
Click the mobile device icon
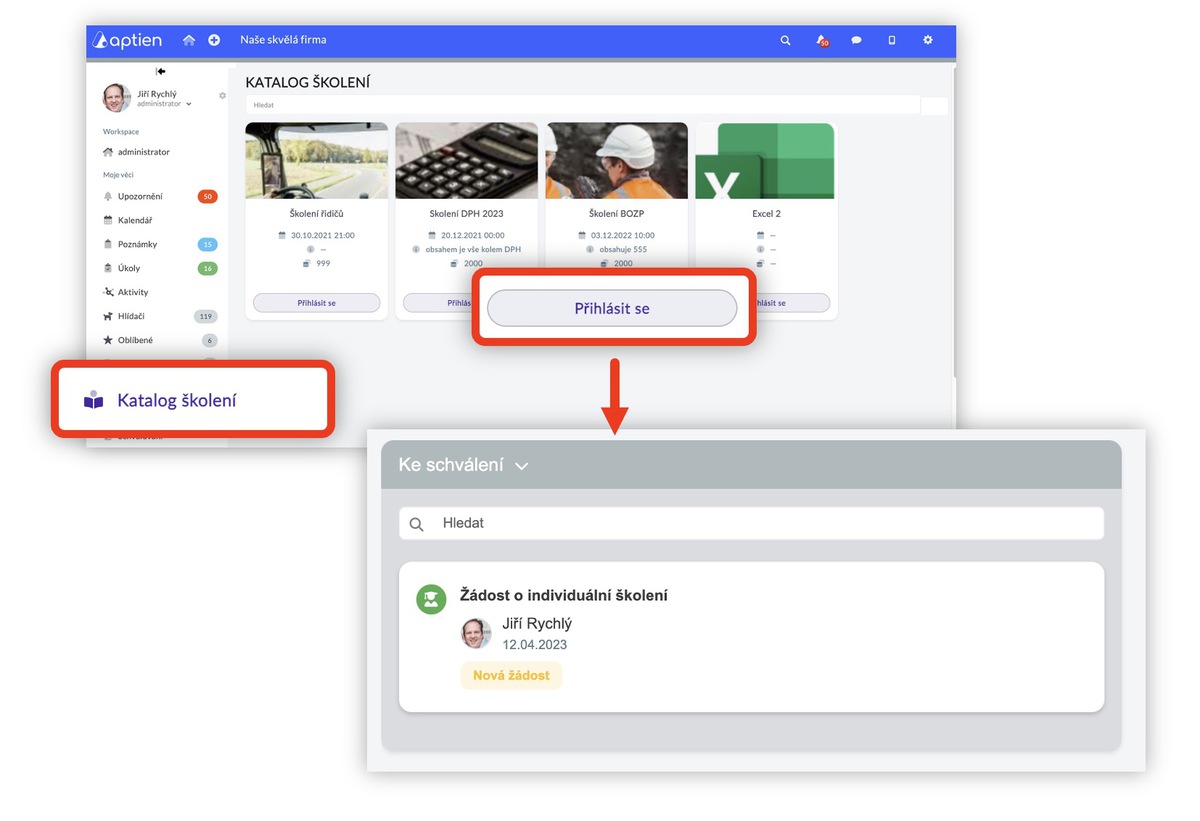[x=892, y=40]
